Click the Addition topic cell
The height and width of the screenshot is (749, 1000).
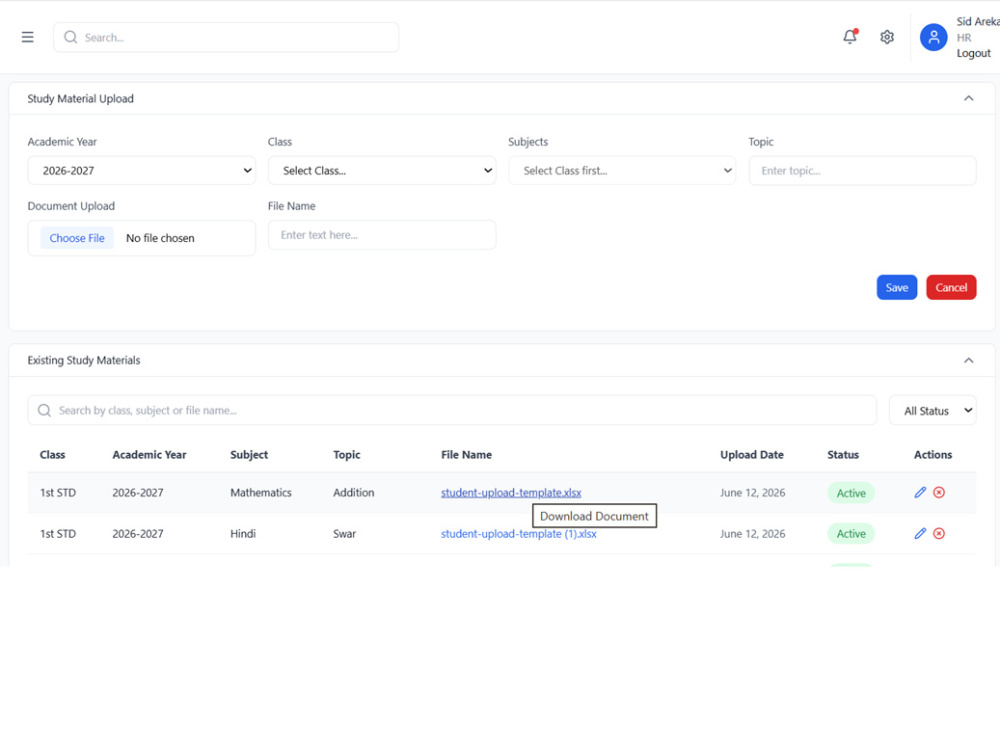pyautogui.click(x=353, y=493)
